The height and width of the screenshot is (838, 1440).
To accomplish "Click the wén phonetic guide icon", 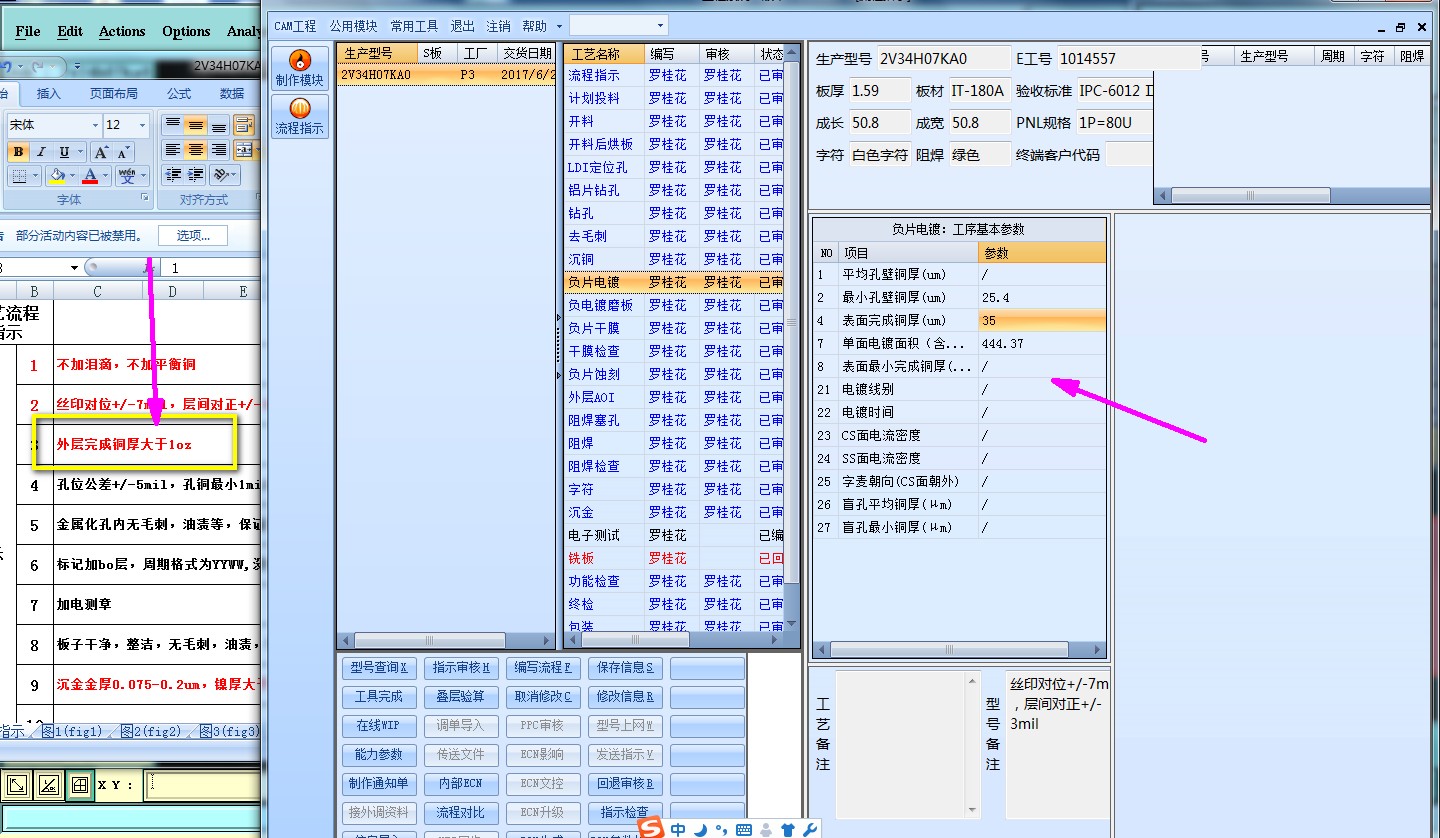I will tap(127, 176).
